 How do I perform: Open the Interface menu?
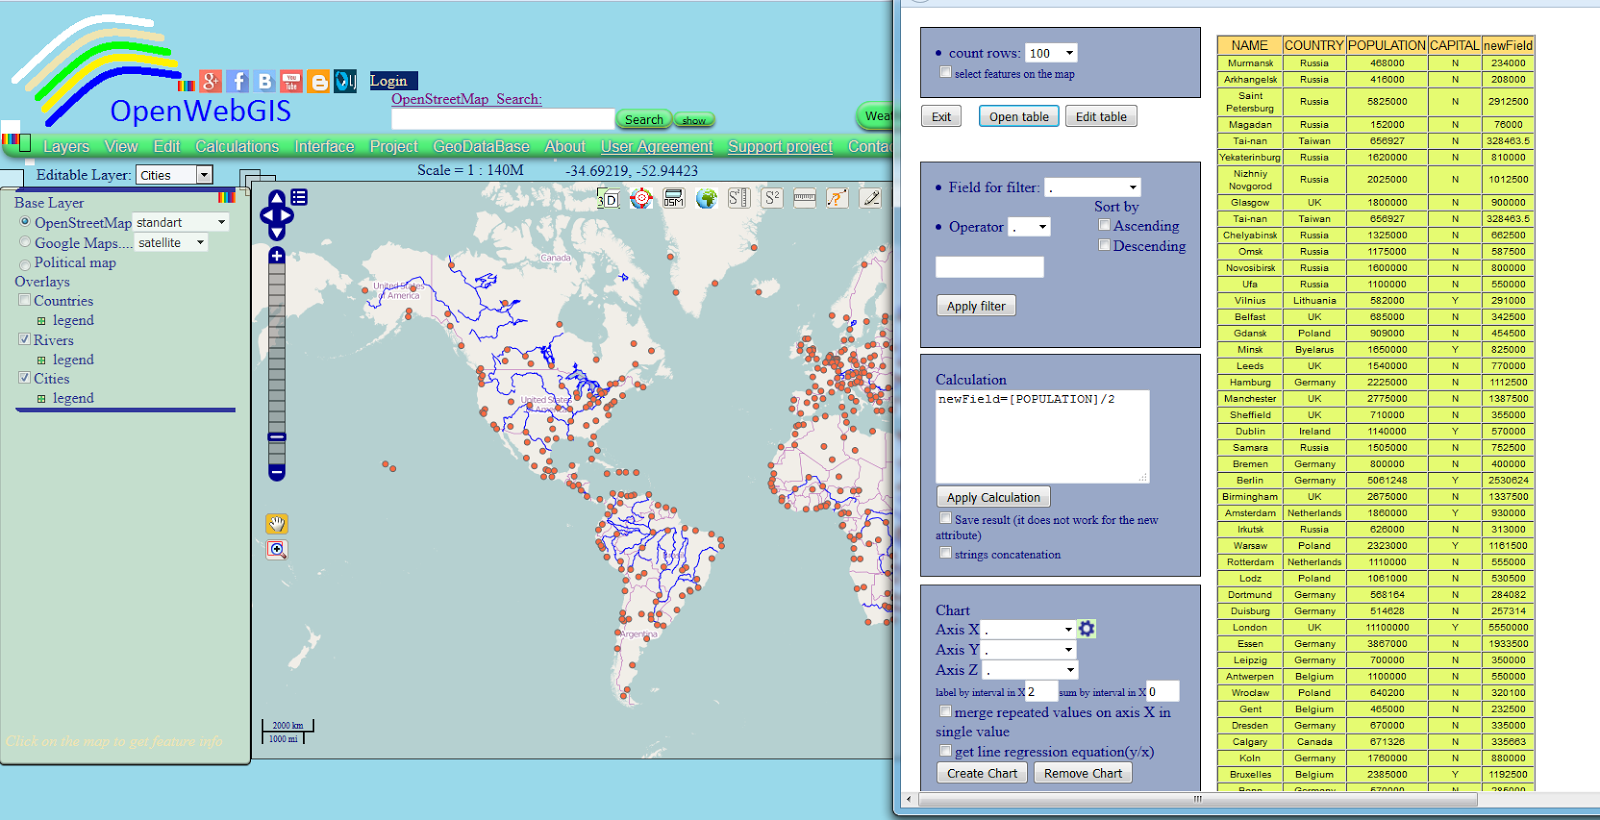[x=324, y=146]
